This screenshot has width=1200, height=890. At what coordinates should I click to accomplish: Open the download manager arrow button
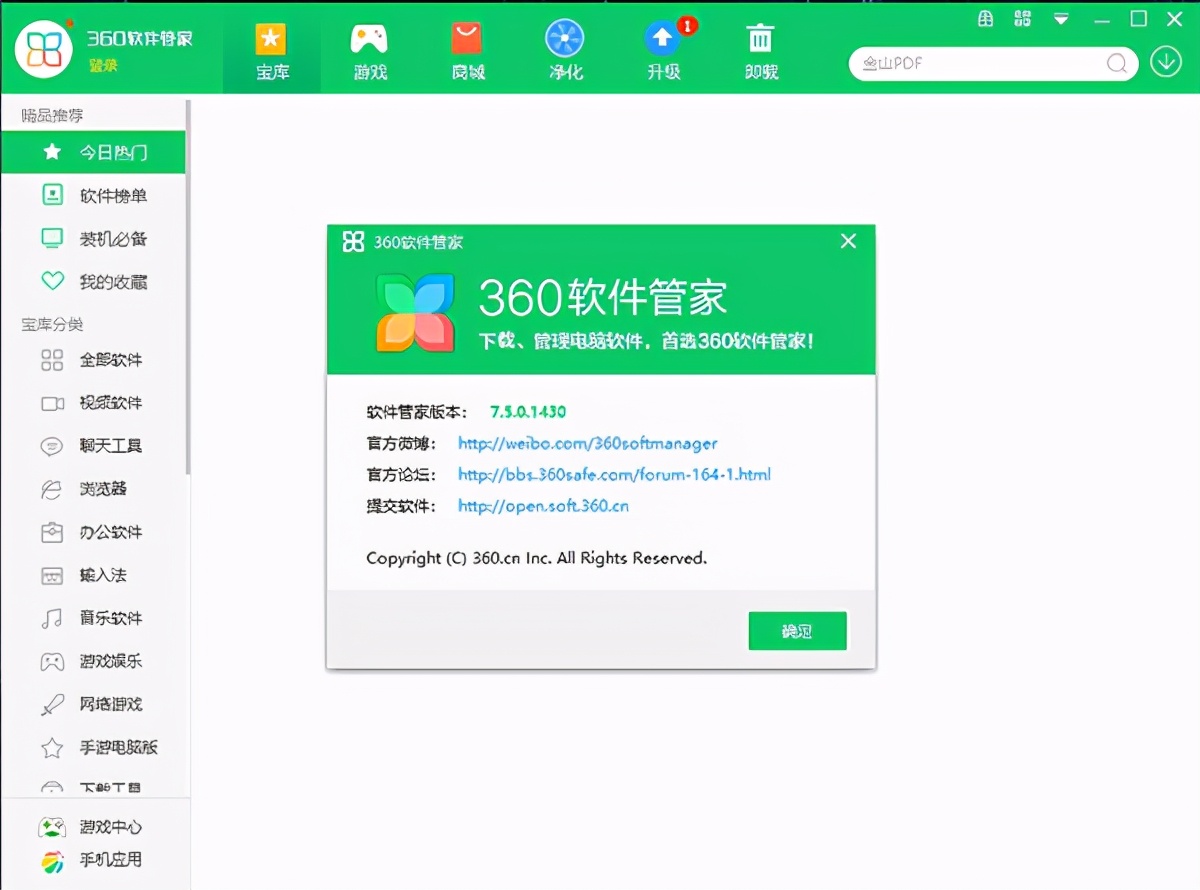click(x=1165, y=62)
